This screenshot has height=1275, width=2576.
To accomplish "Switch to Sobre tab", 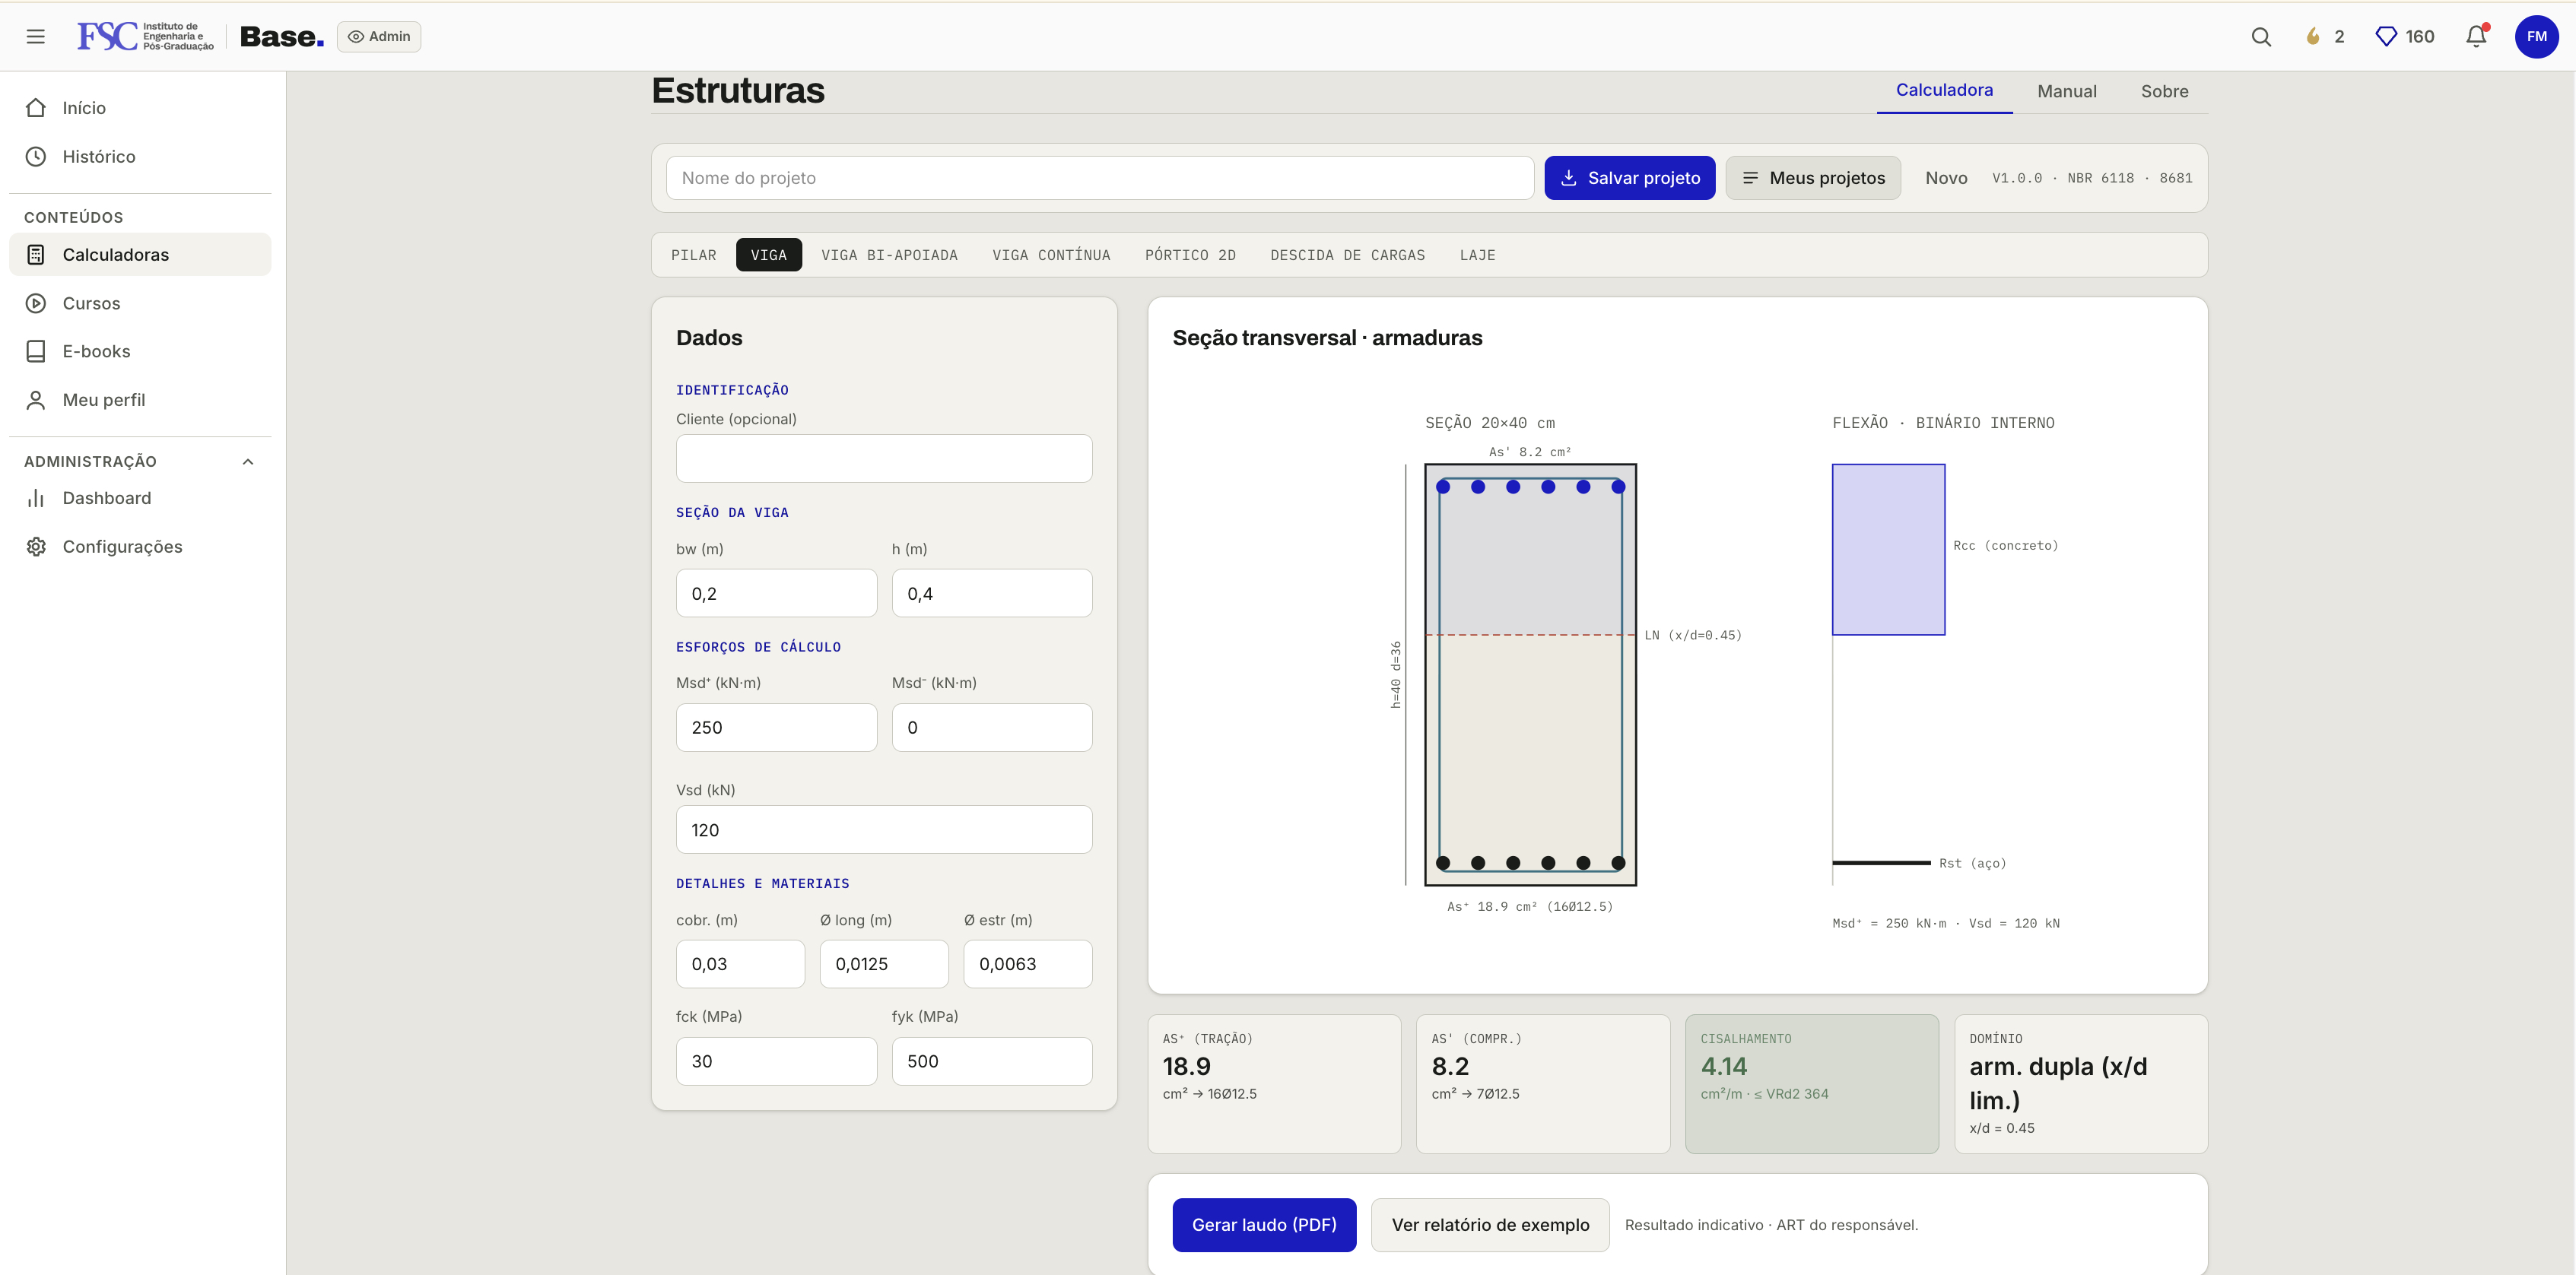I will (2164, 92).
